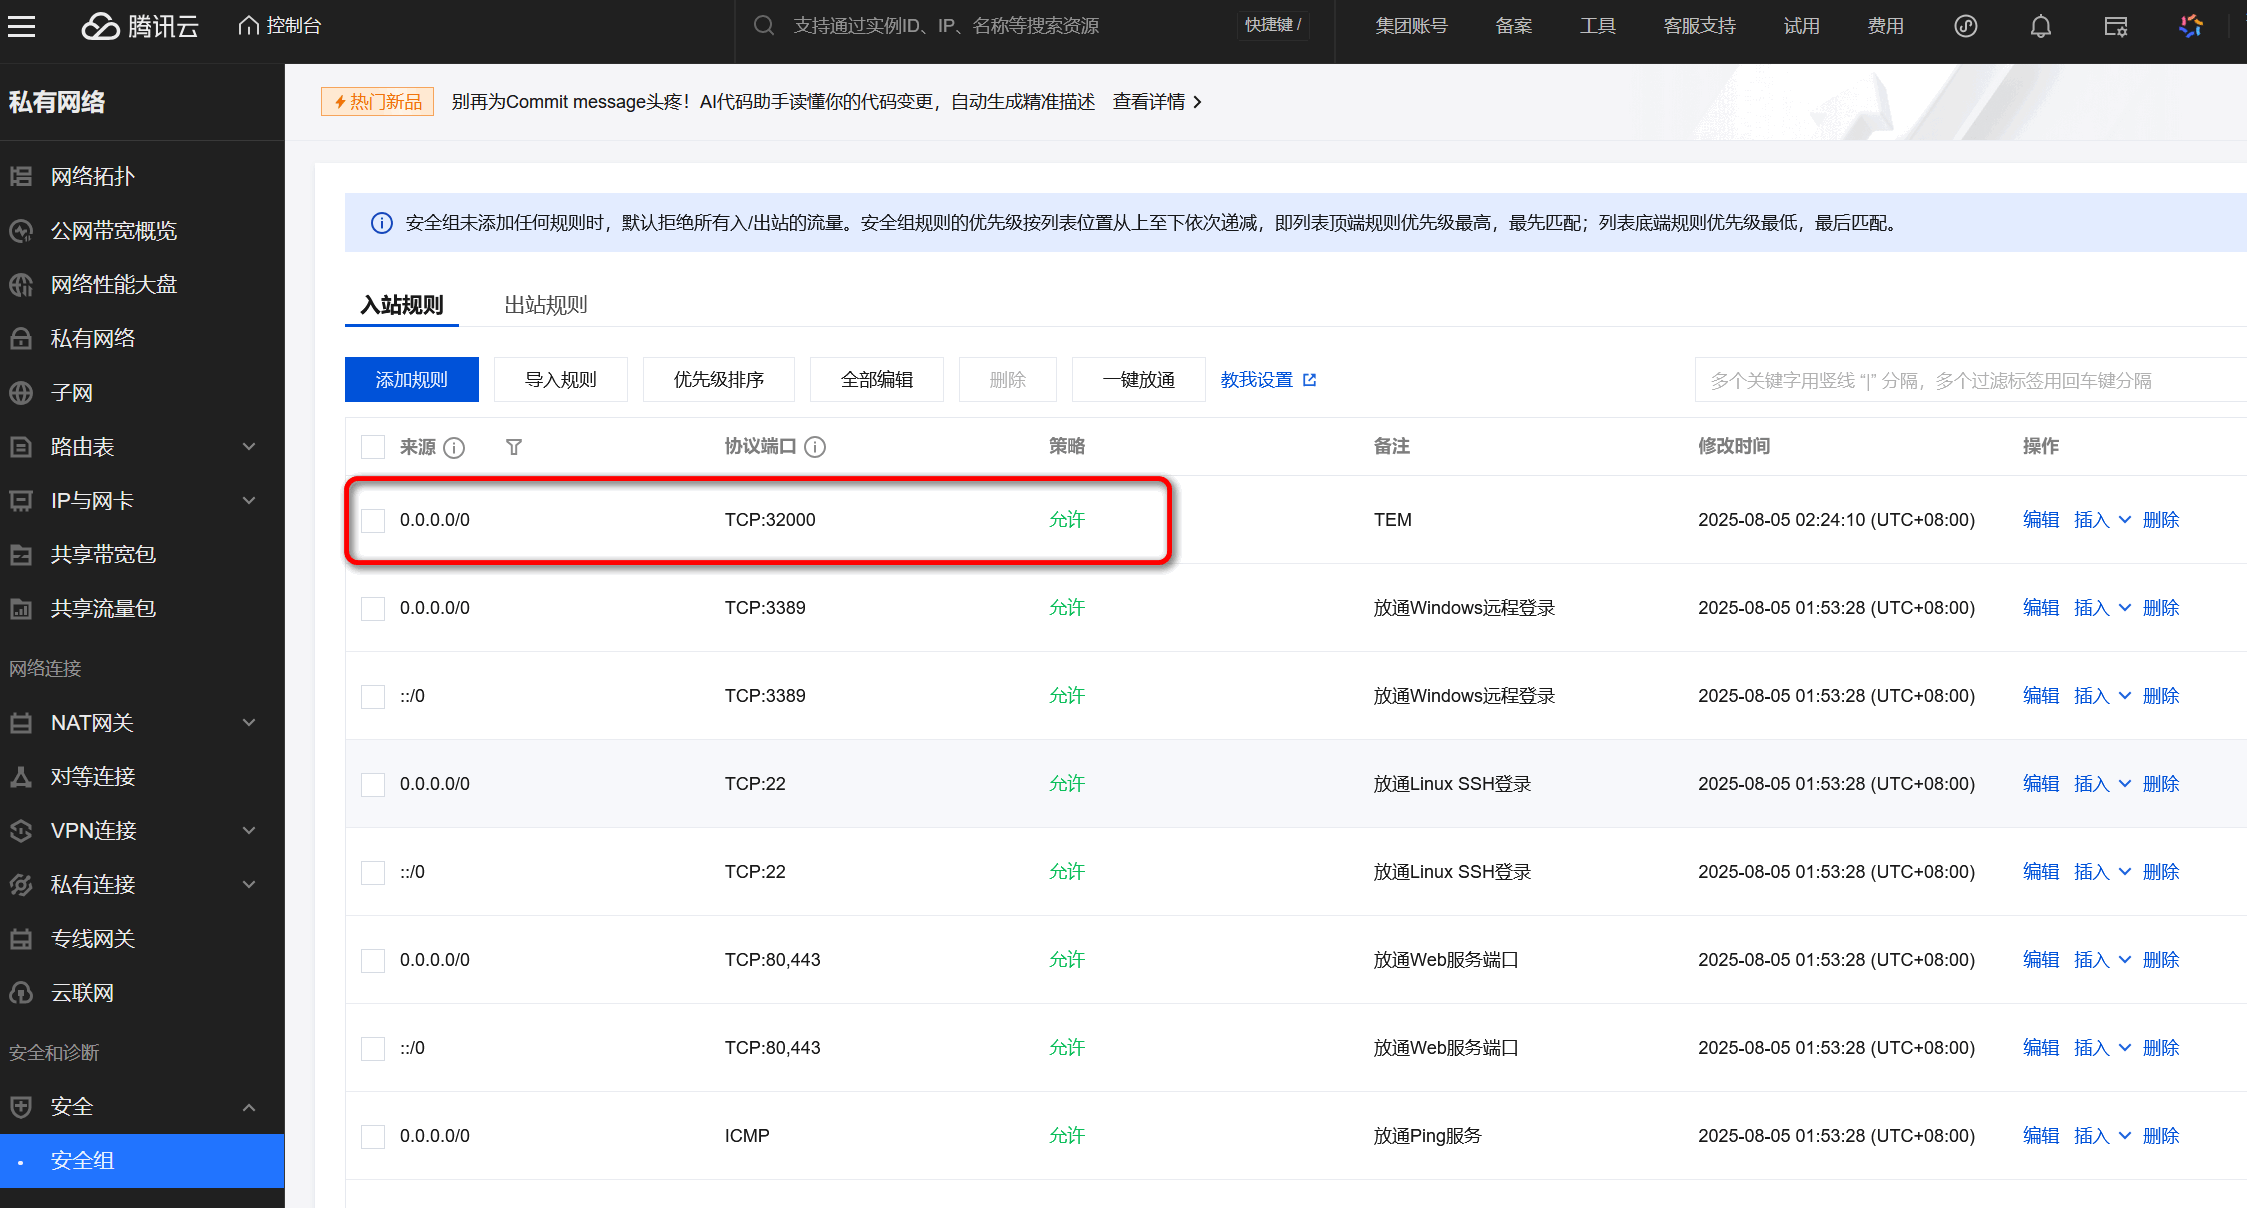This screenshot has width=2247, height=1208.
Task: Check the checkbox for the TCP:32000 rule
Action: click(x=372, y=519)
